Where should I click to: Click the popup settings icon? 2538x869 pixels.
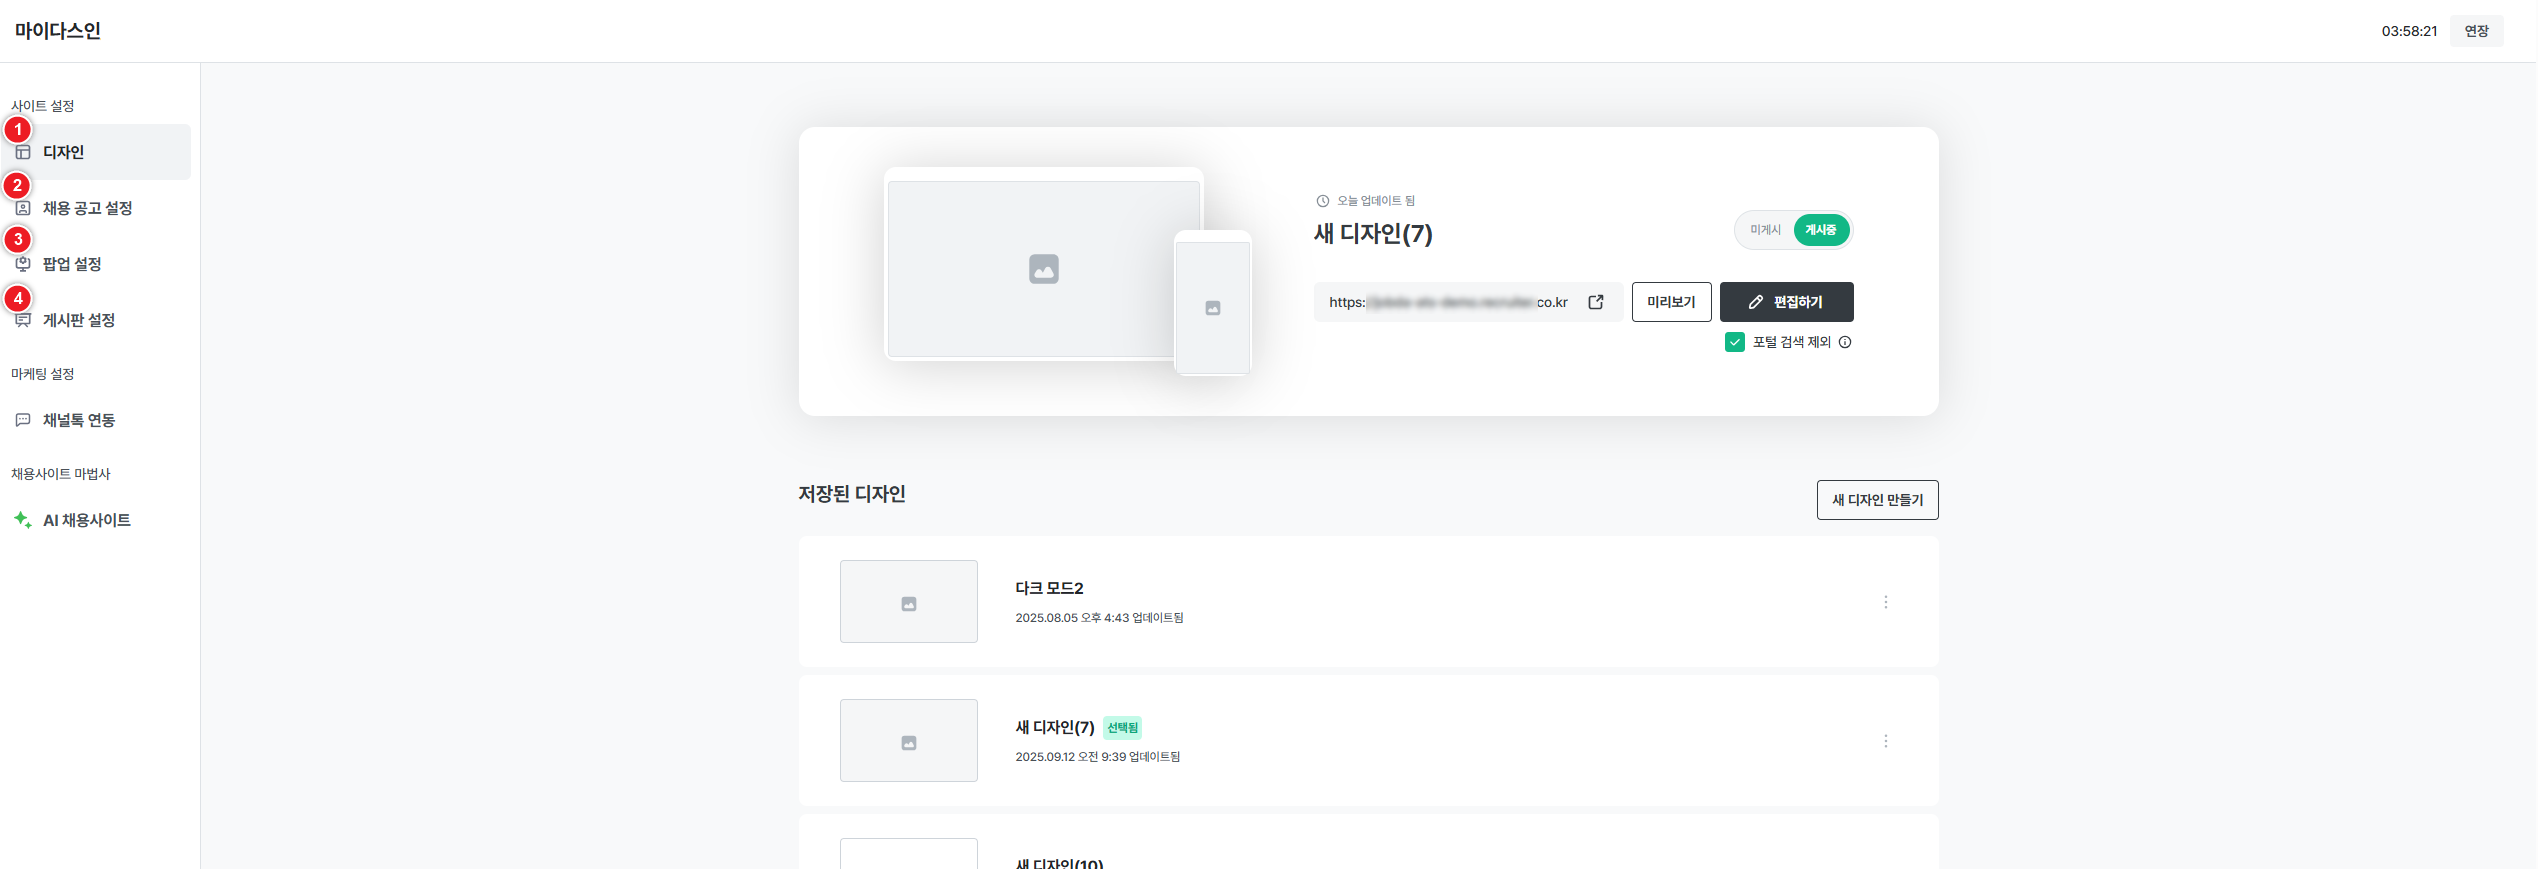pos(23,265)
